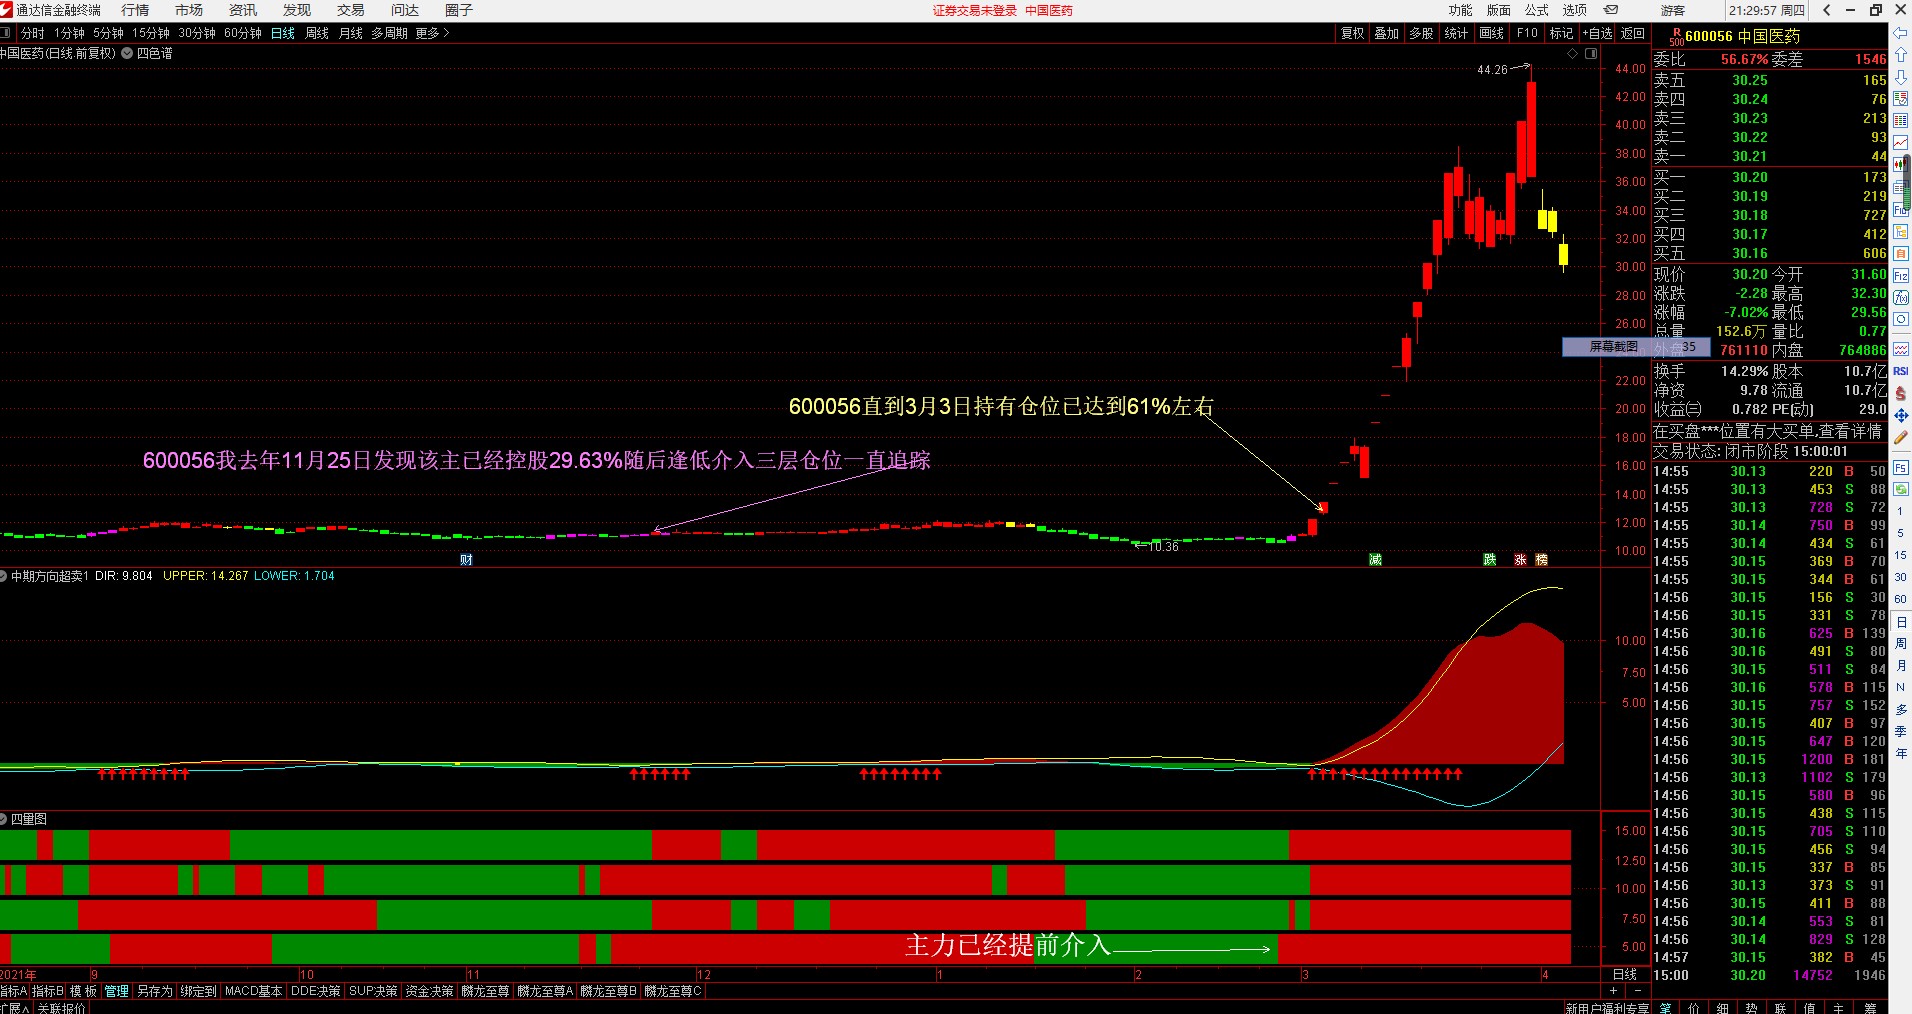This screenshot has height=1014, width=1912.
Task: Click the 在买盘位置有大买单 detail link
Action: (x=1767, y=431)
